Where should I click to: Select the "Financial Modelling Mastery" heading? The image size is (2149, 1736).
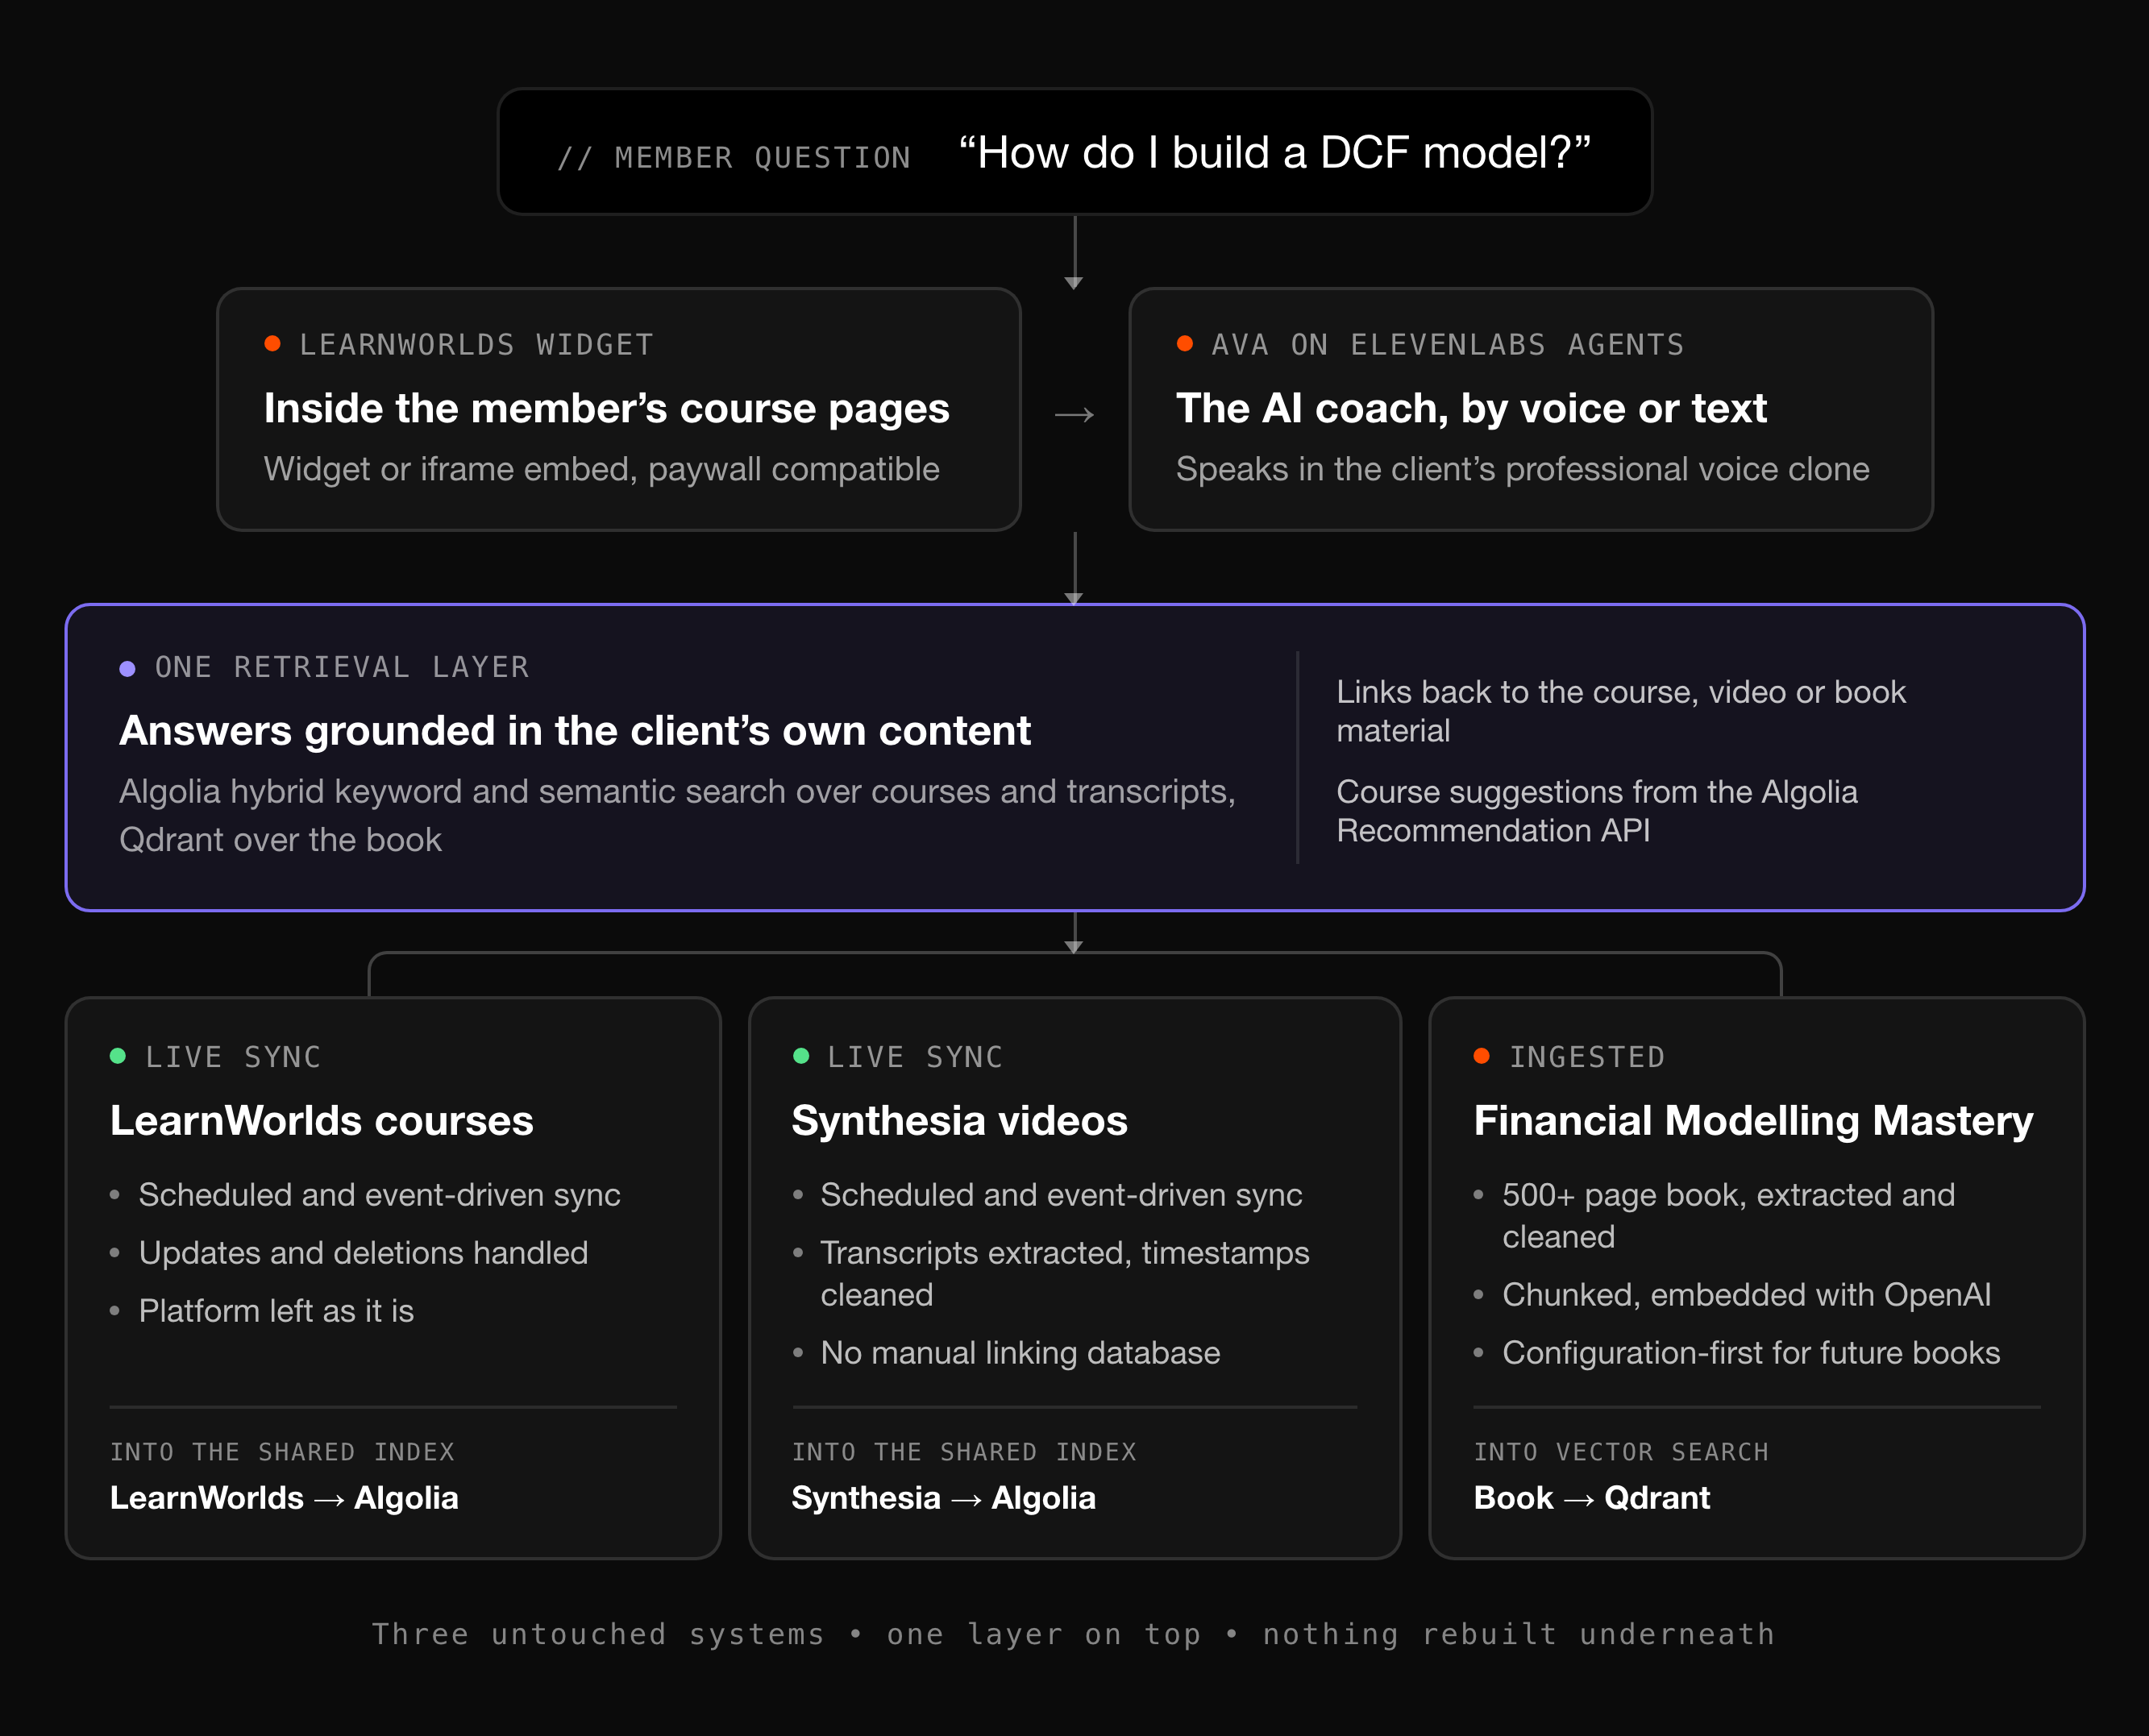click(x=1753, y=1120)
